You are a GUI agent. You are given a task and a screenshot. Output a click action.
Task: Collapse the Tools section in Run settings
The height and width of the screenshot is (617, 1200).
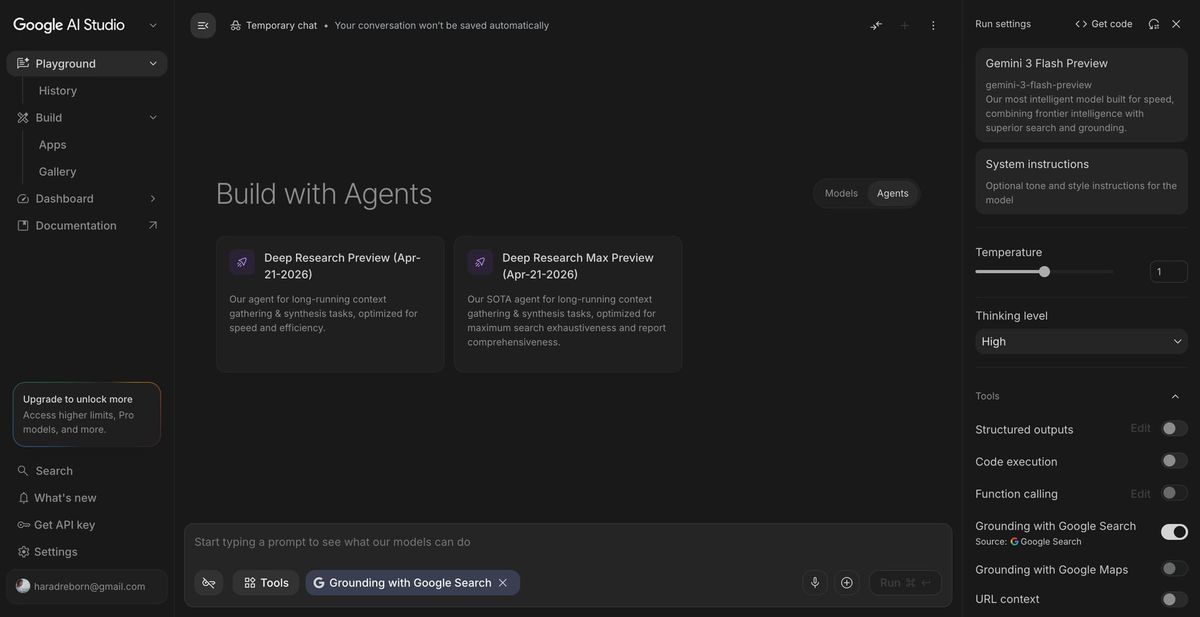[x=1175, y=396]
